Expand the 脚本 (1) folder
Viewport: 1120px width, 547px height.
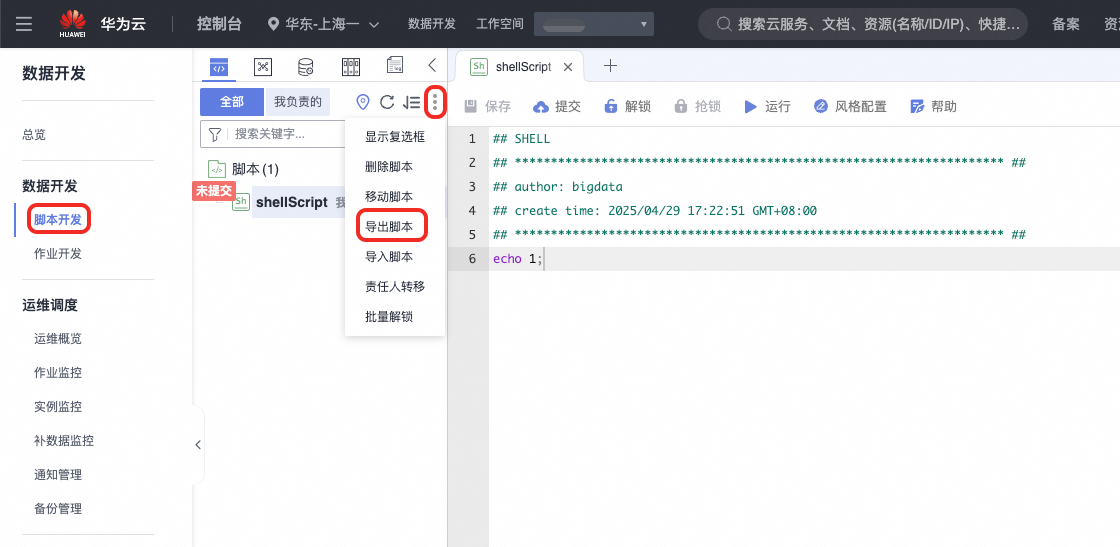click(x=255, y=169)
